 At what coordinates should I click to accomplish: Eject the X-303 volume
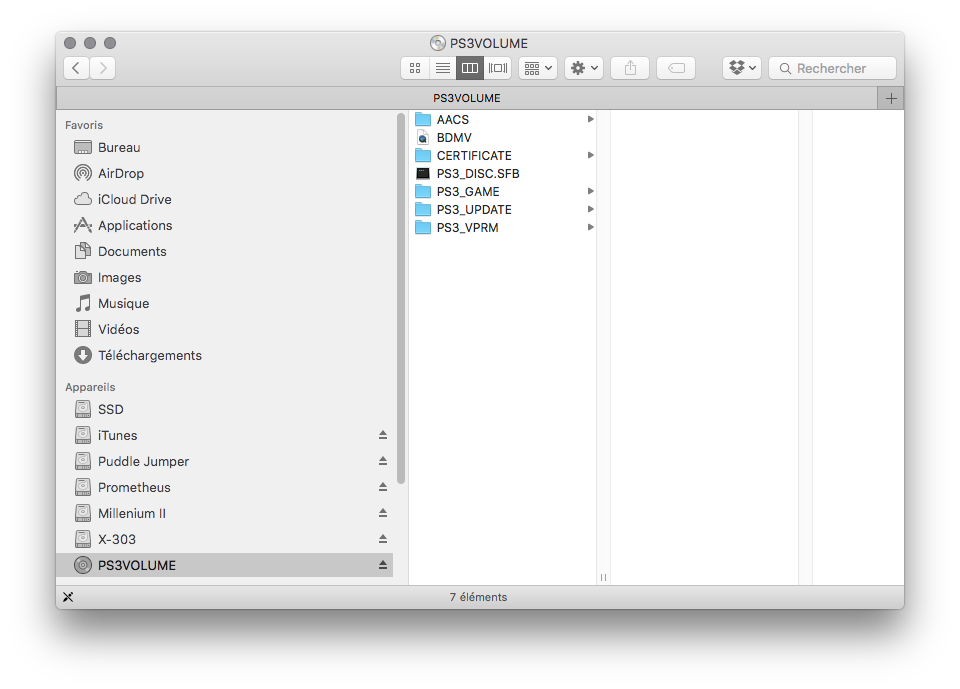coord(383,539)
